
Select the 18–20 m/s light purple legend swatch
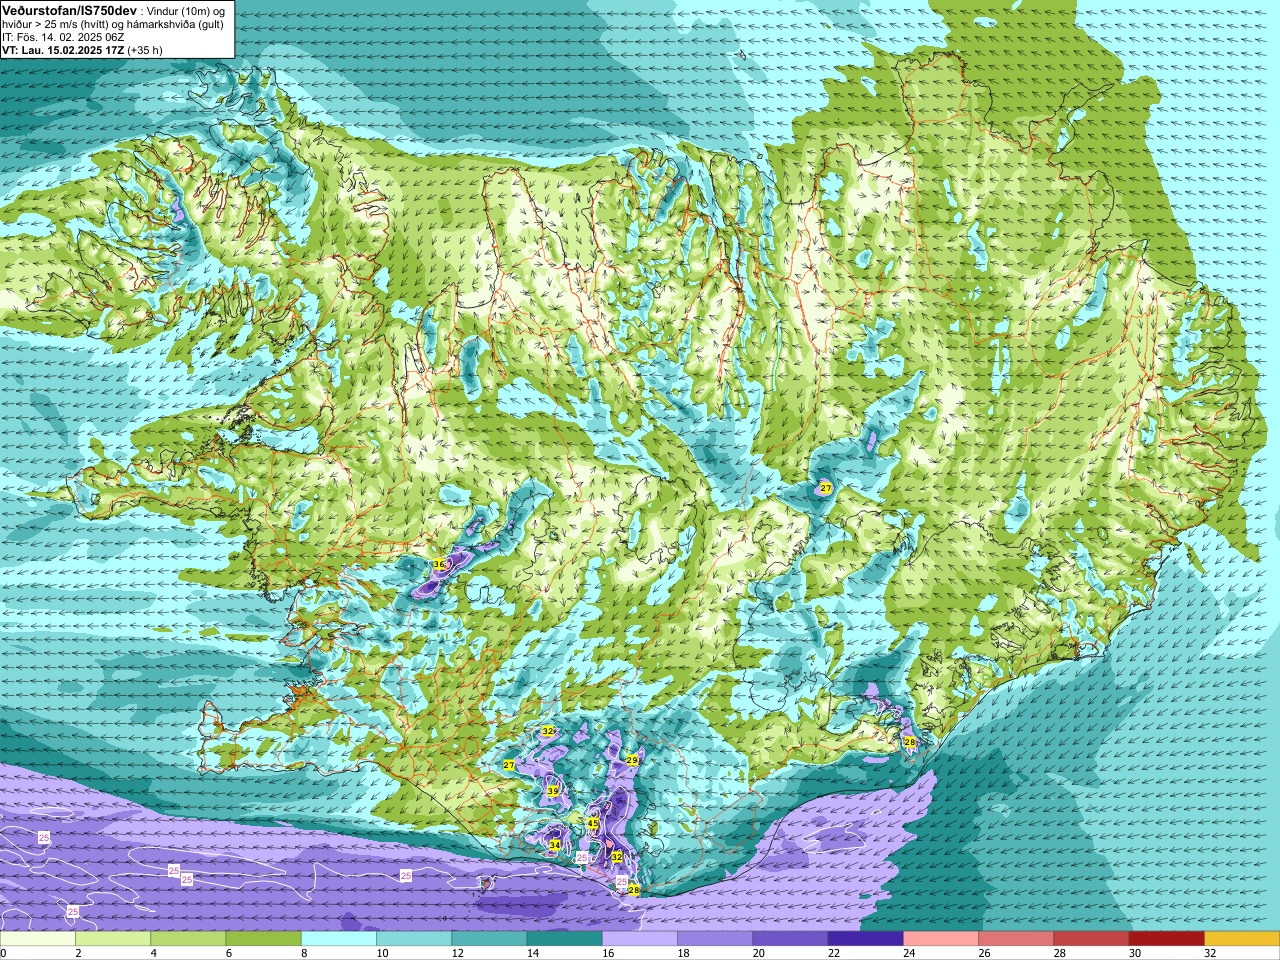[x=715, y=939]
